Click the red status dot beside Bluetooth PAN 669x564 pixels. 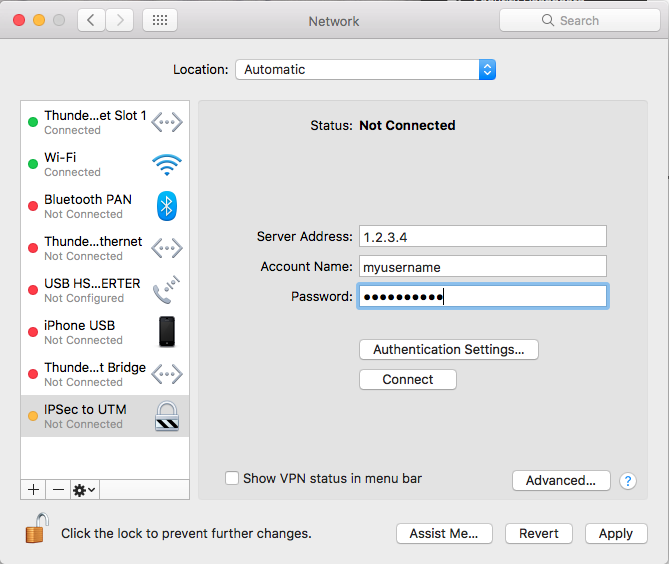click(x=33, y=206)
